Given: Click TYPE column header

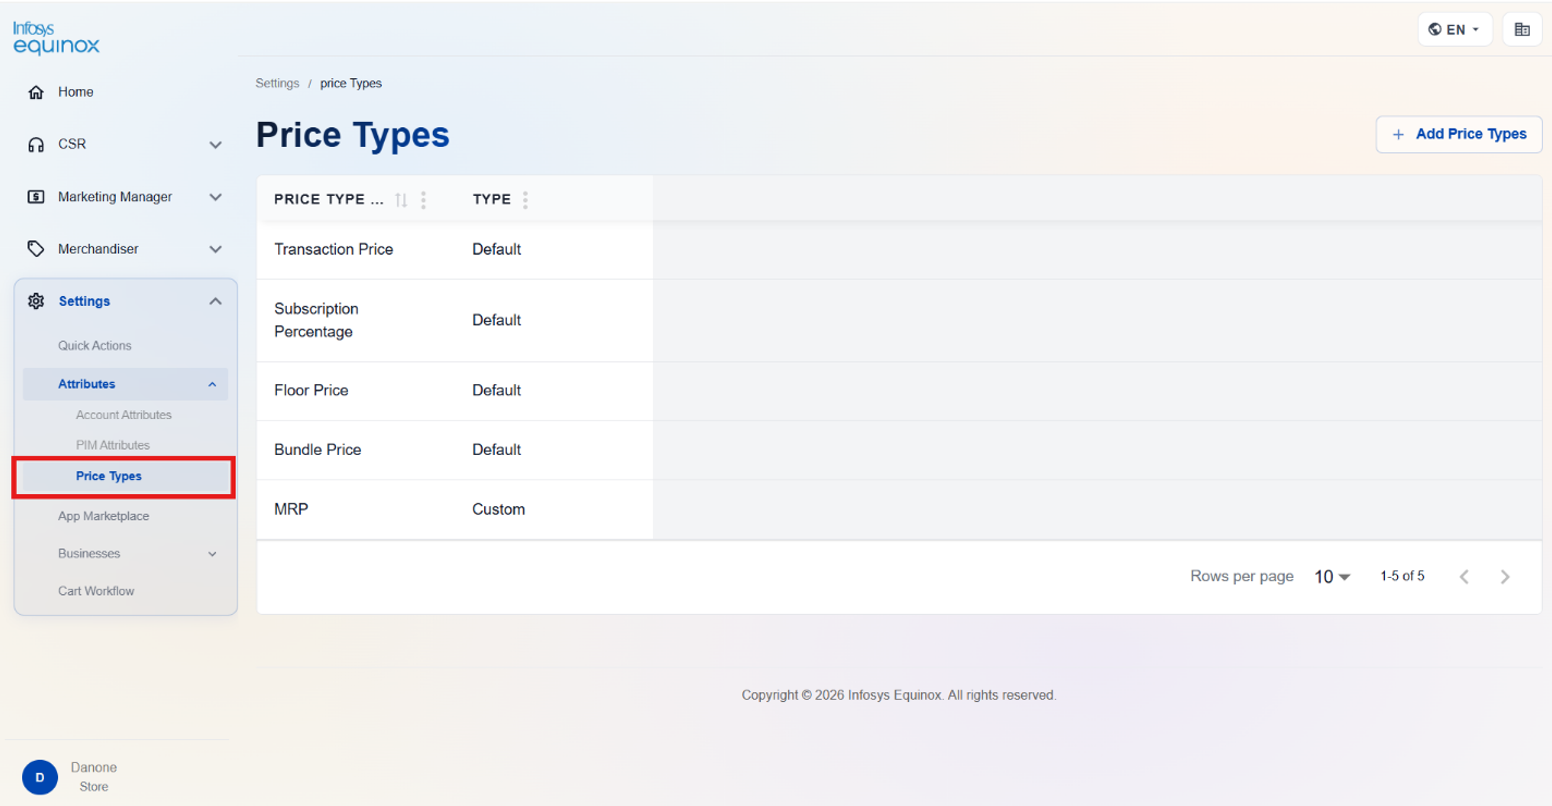Looking at the screenshot, I should (x=492, y=199).
